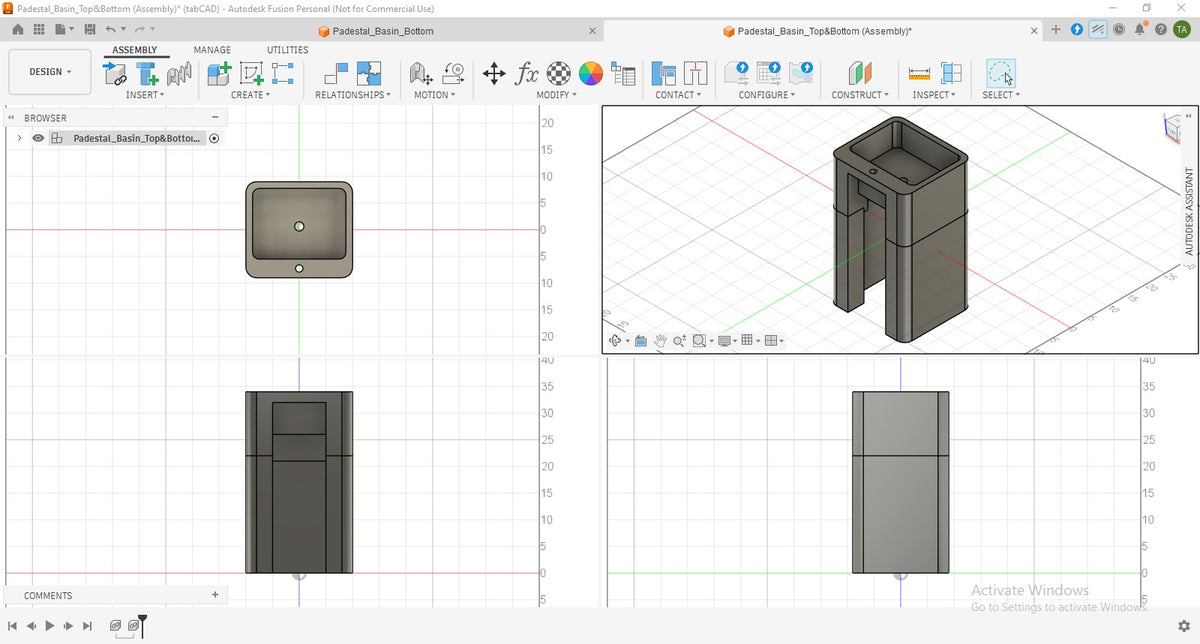
Task: Toggle the design history lines button in title bar
Action: [1098, 30]
